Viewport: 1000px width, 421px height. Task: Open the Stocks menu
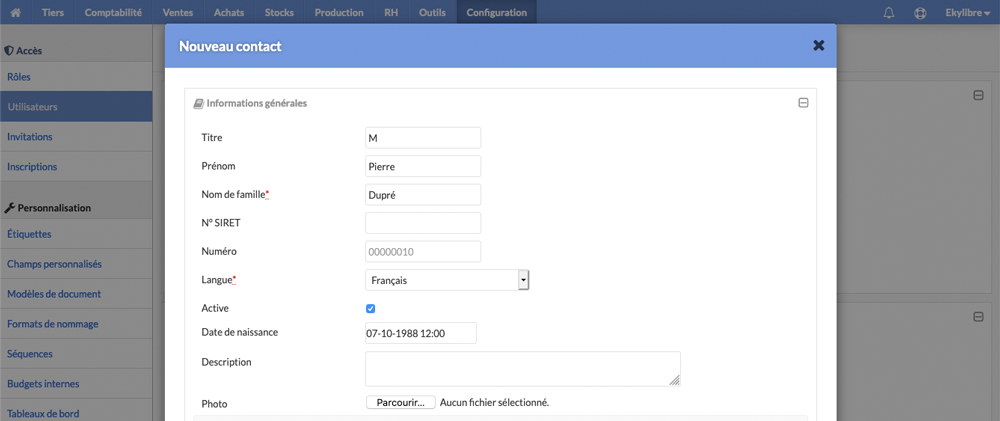coord(279,13)
